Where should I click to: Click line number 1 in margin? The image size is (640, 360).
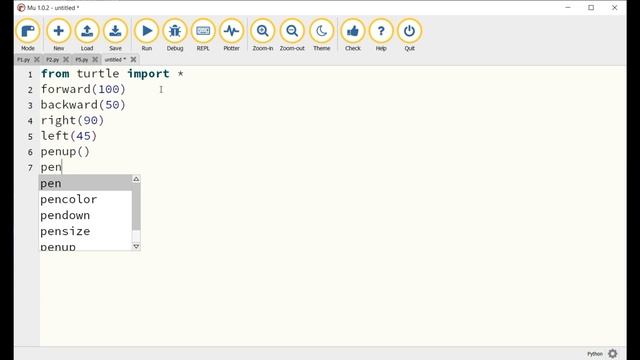point(30,75)
